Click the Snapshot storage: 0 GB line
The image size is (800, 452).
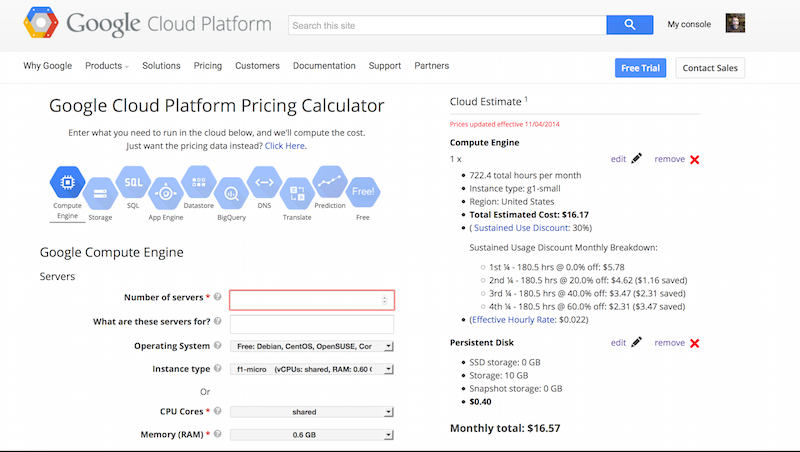coord(515,388)
